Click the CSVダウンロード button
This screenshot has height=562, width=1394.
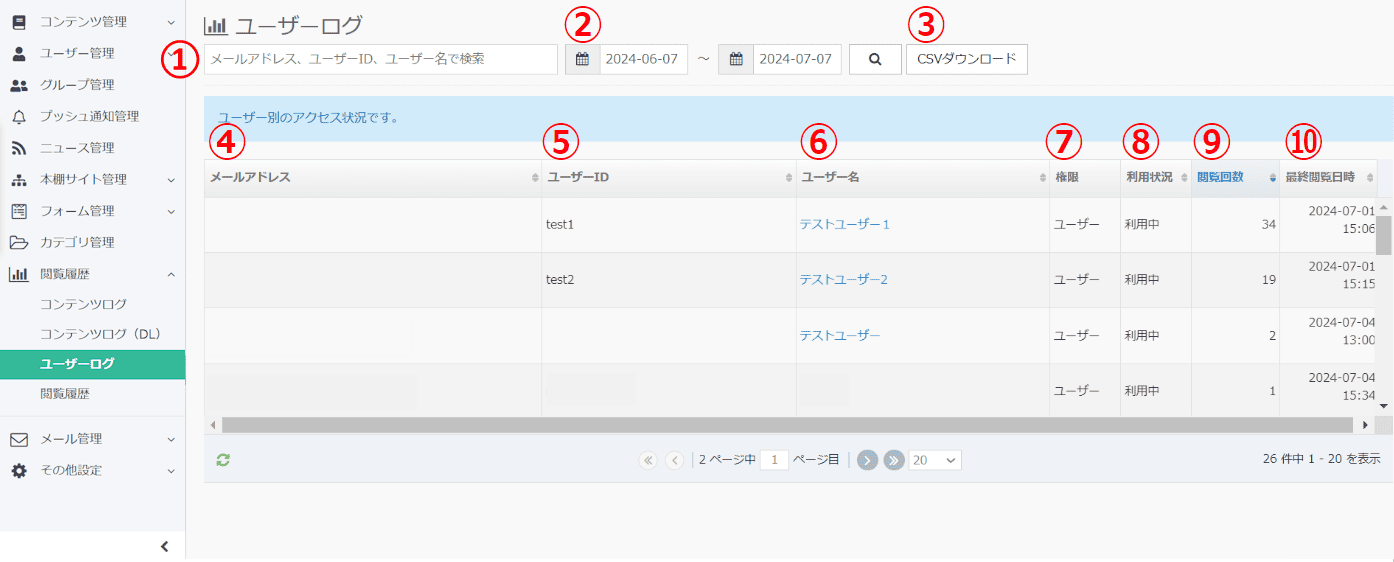coord(966,59)
